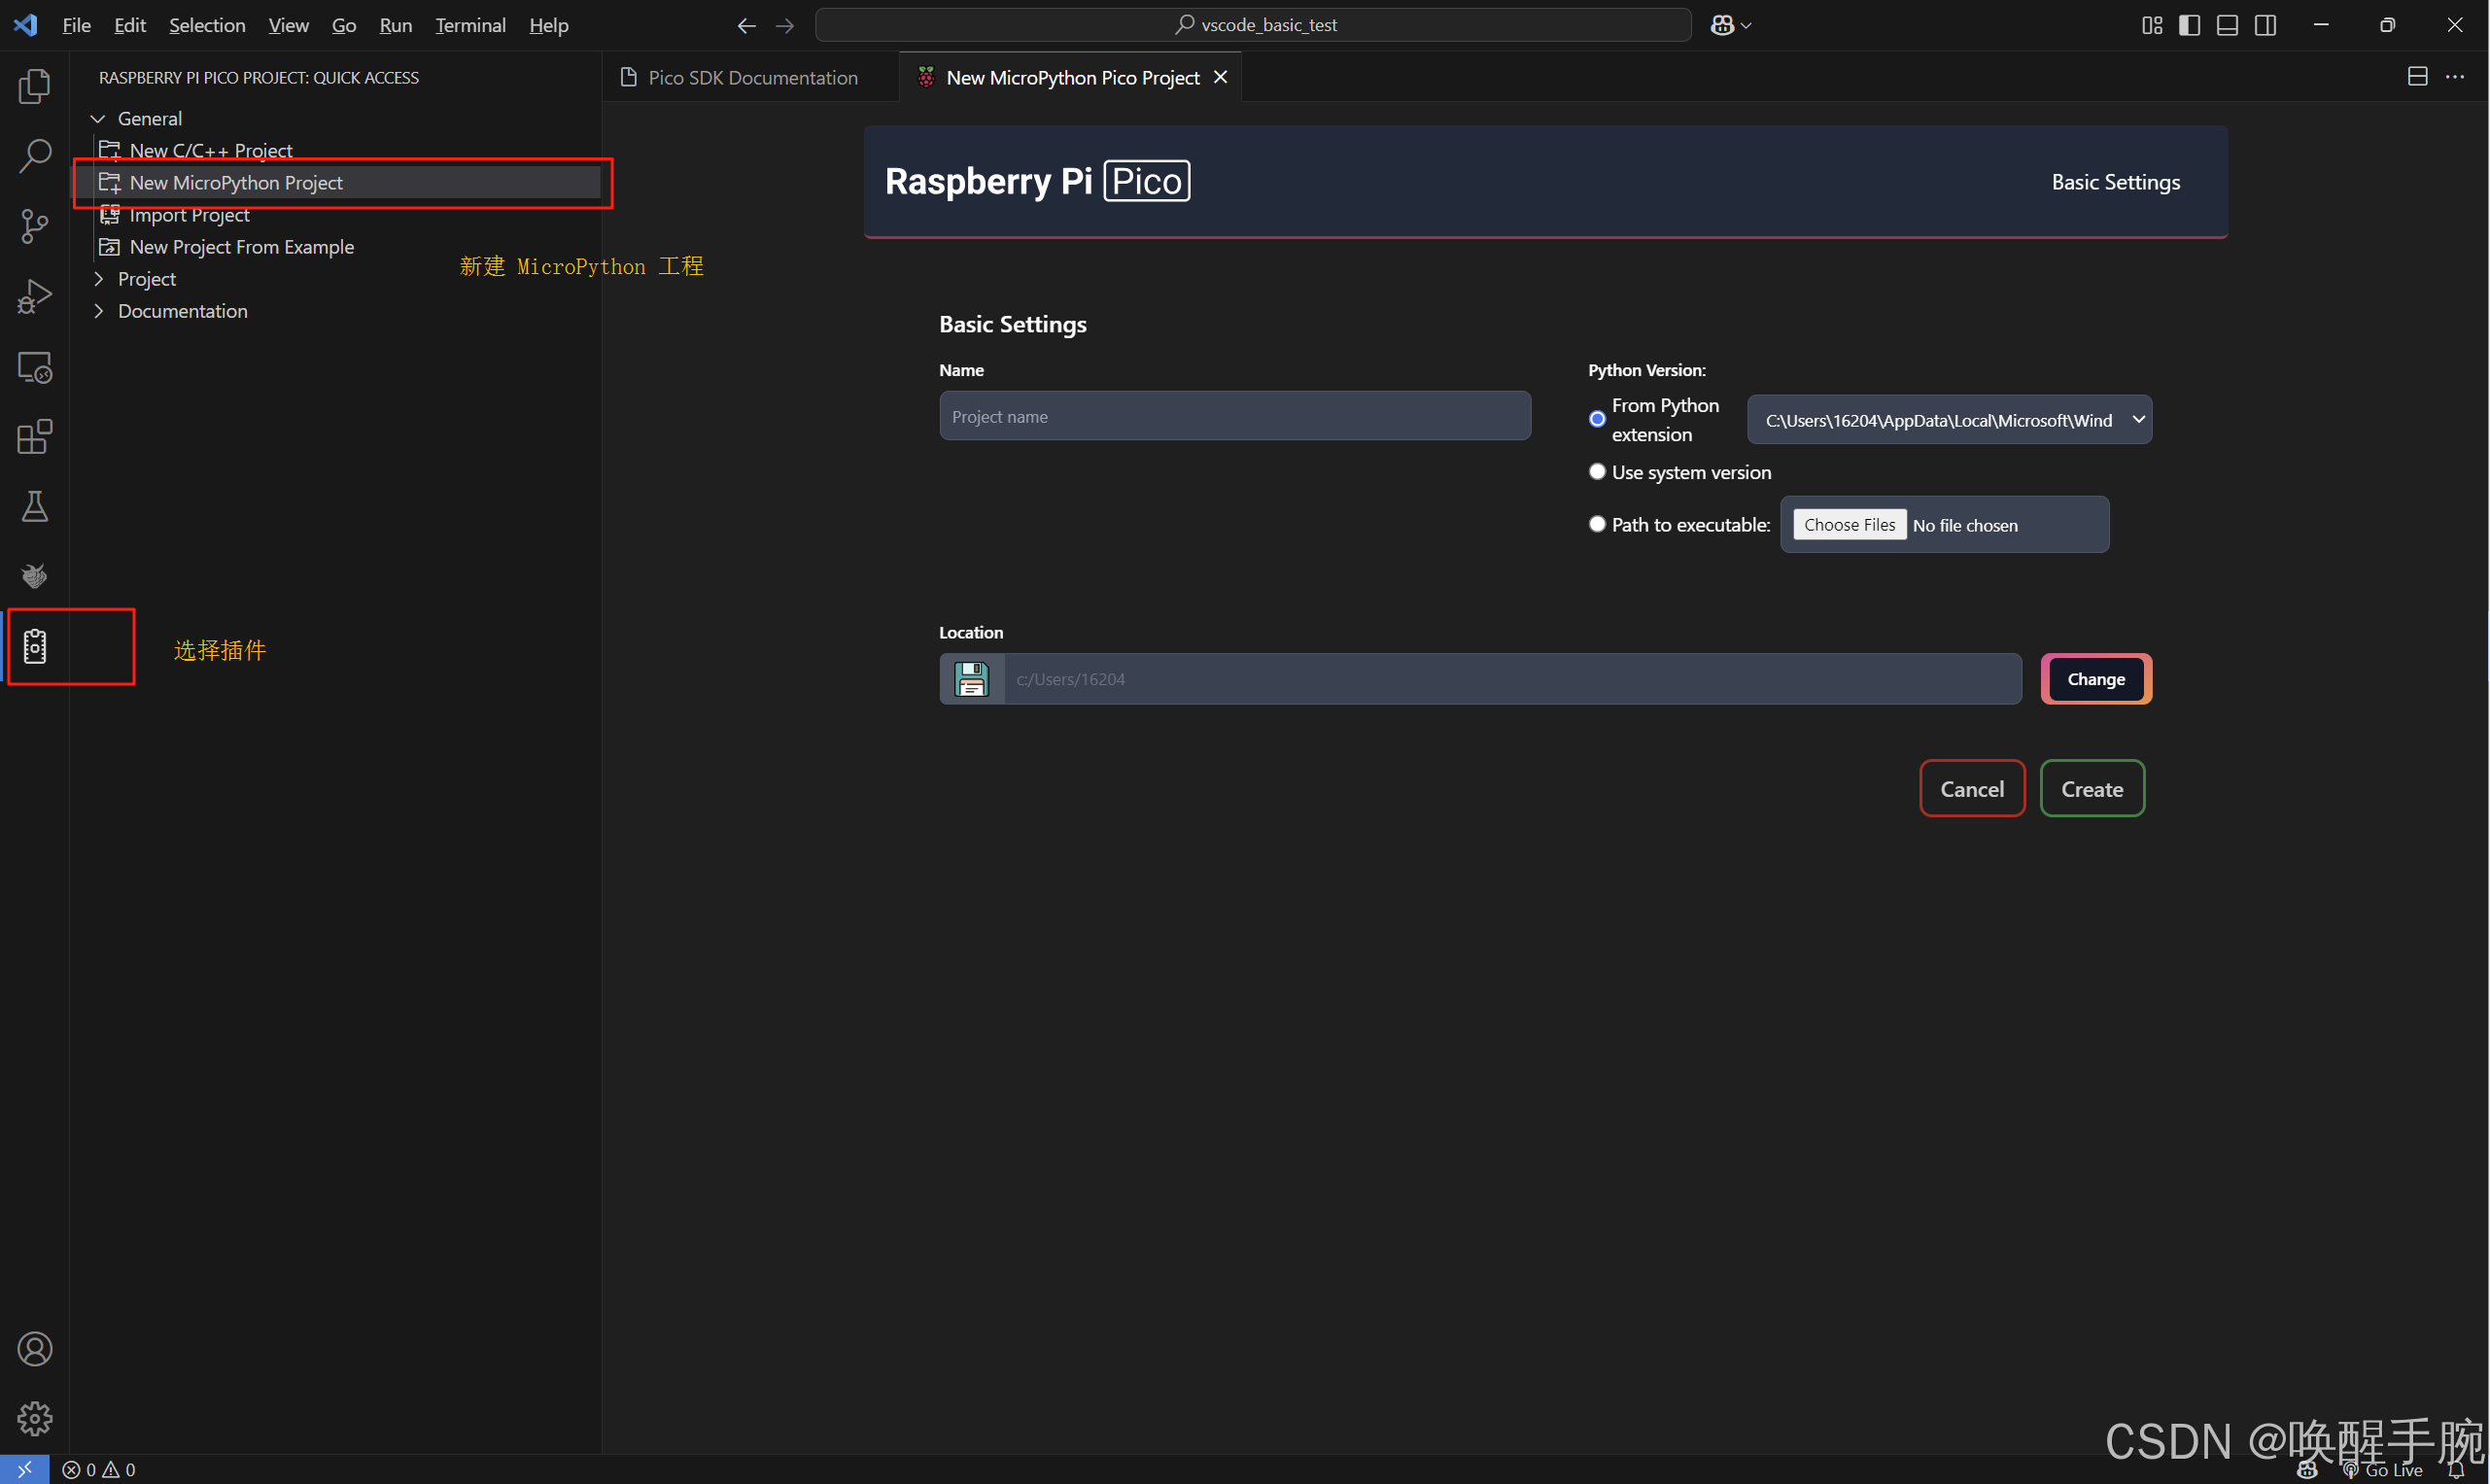Open the Search view icon
The height and width of the screenshot is (1484, 2490).
pos(34,156)
